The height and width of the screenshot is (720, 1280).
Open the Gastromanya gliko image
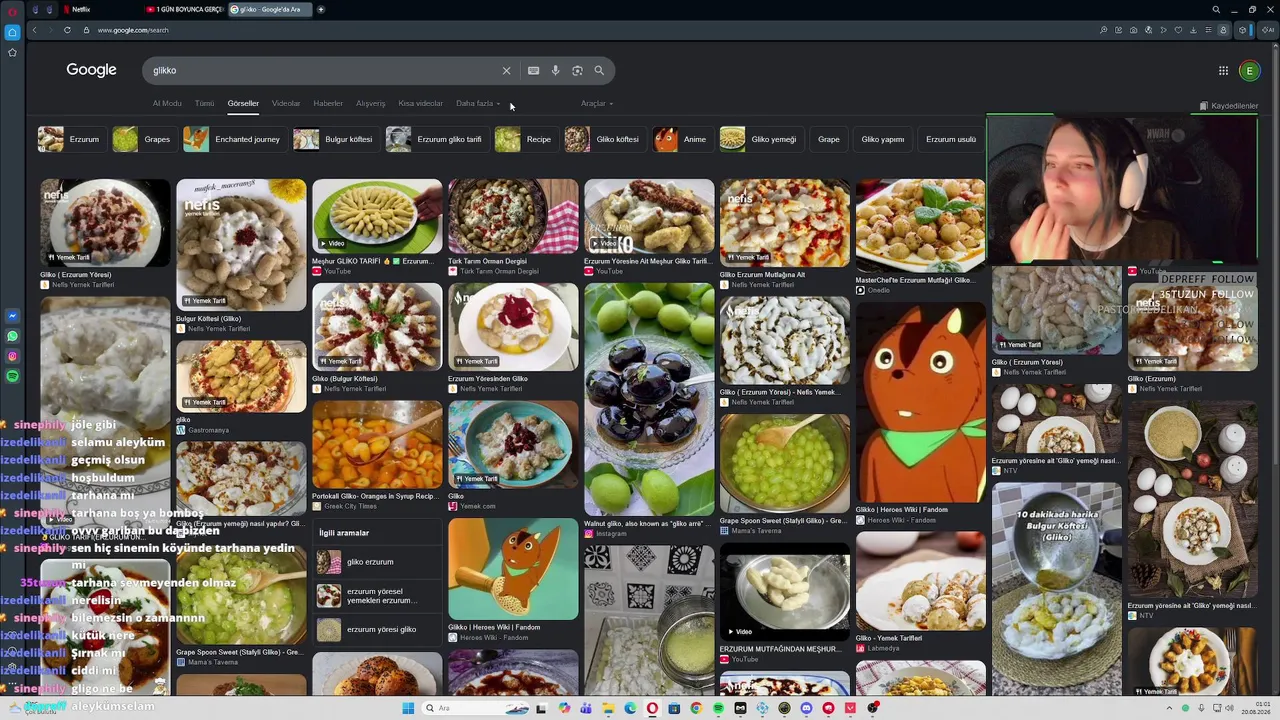(241, 377)
